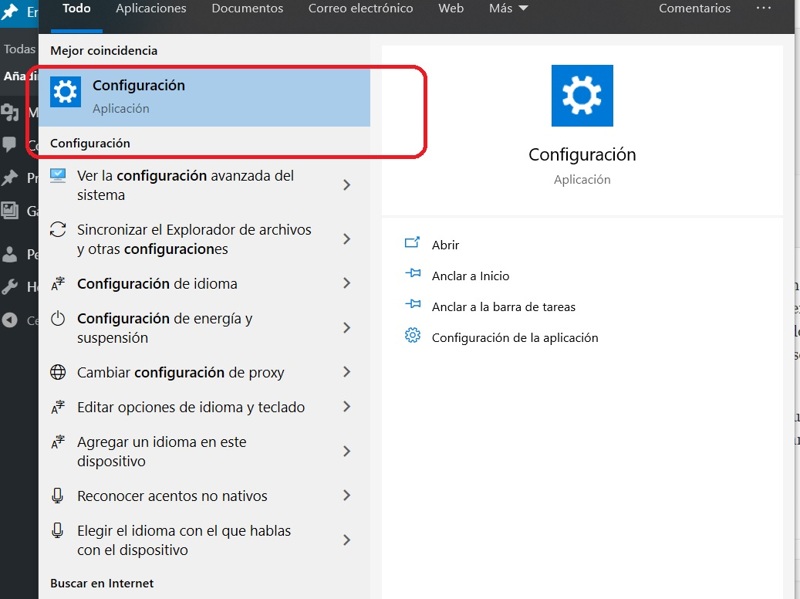Switch to the Aplicaciones tab
Screen dimensions: 800x599
151,9
